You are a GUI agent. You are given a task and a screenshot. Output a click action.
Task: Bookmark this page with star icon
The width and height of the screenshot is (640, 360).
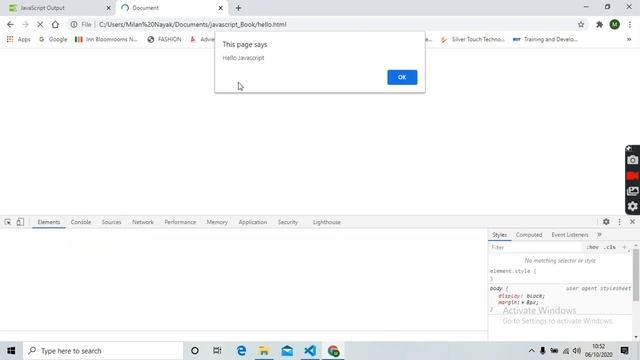[x=581, y=24]
